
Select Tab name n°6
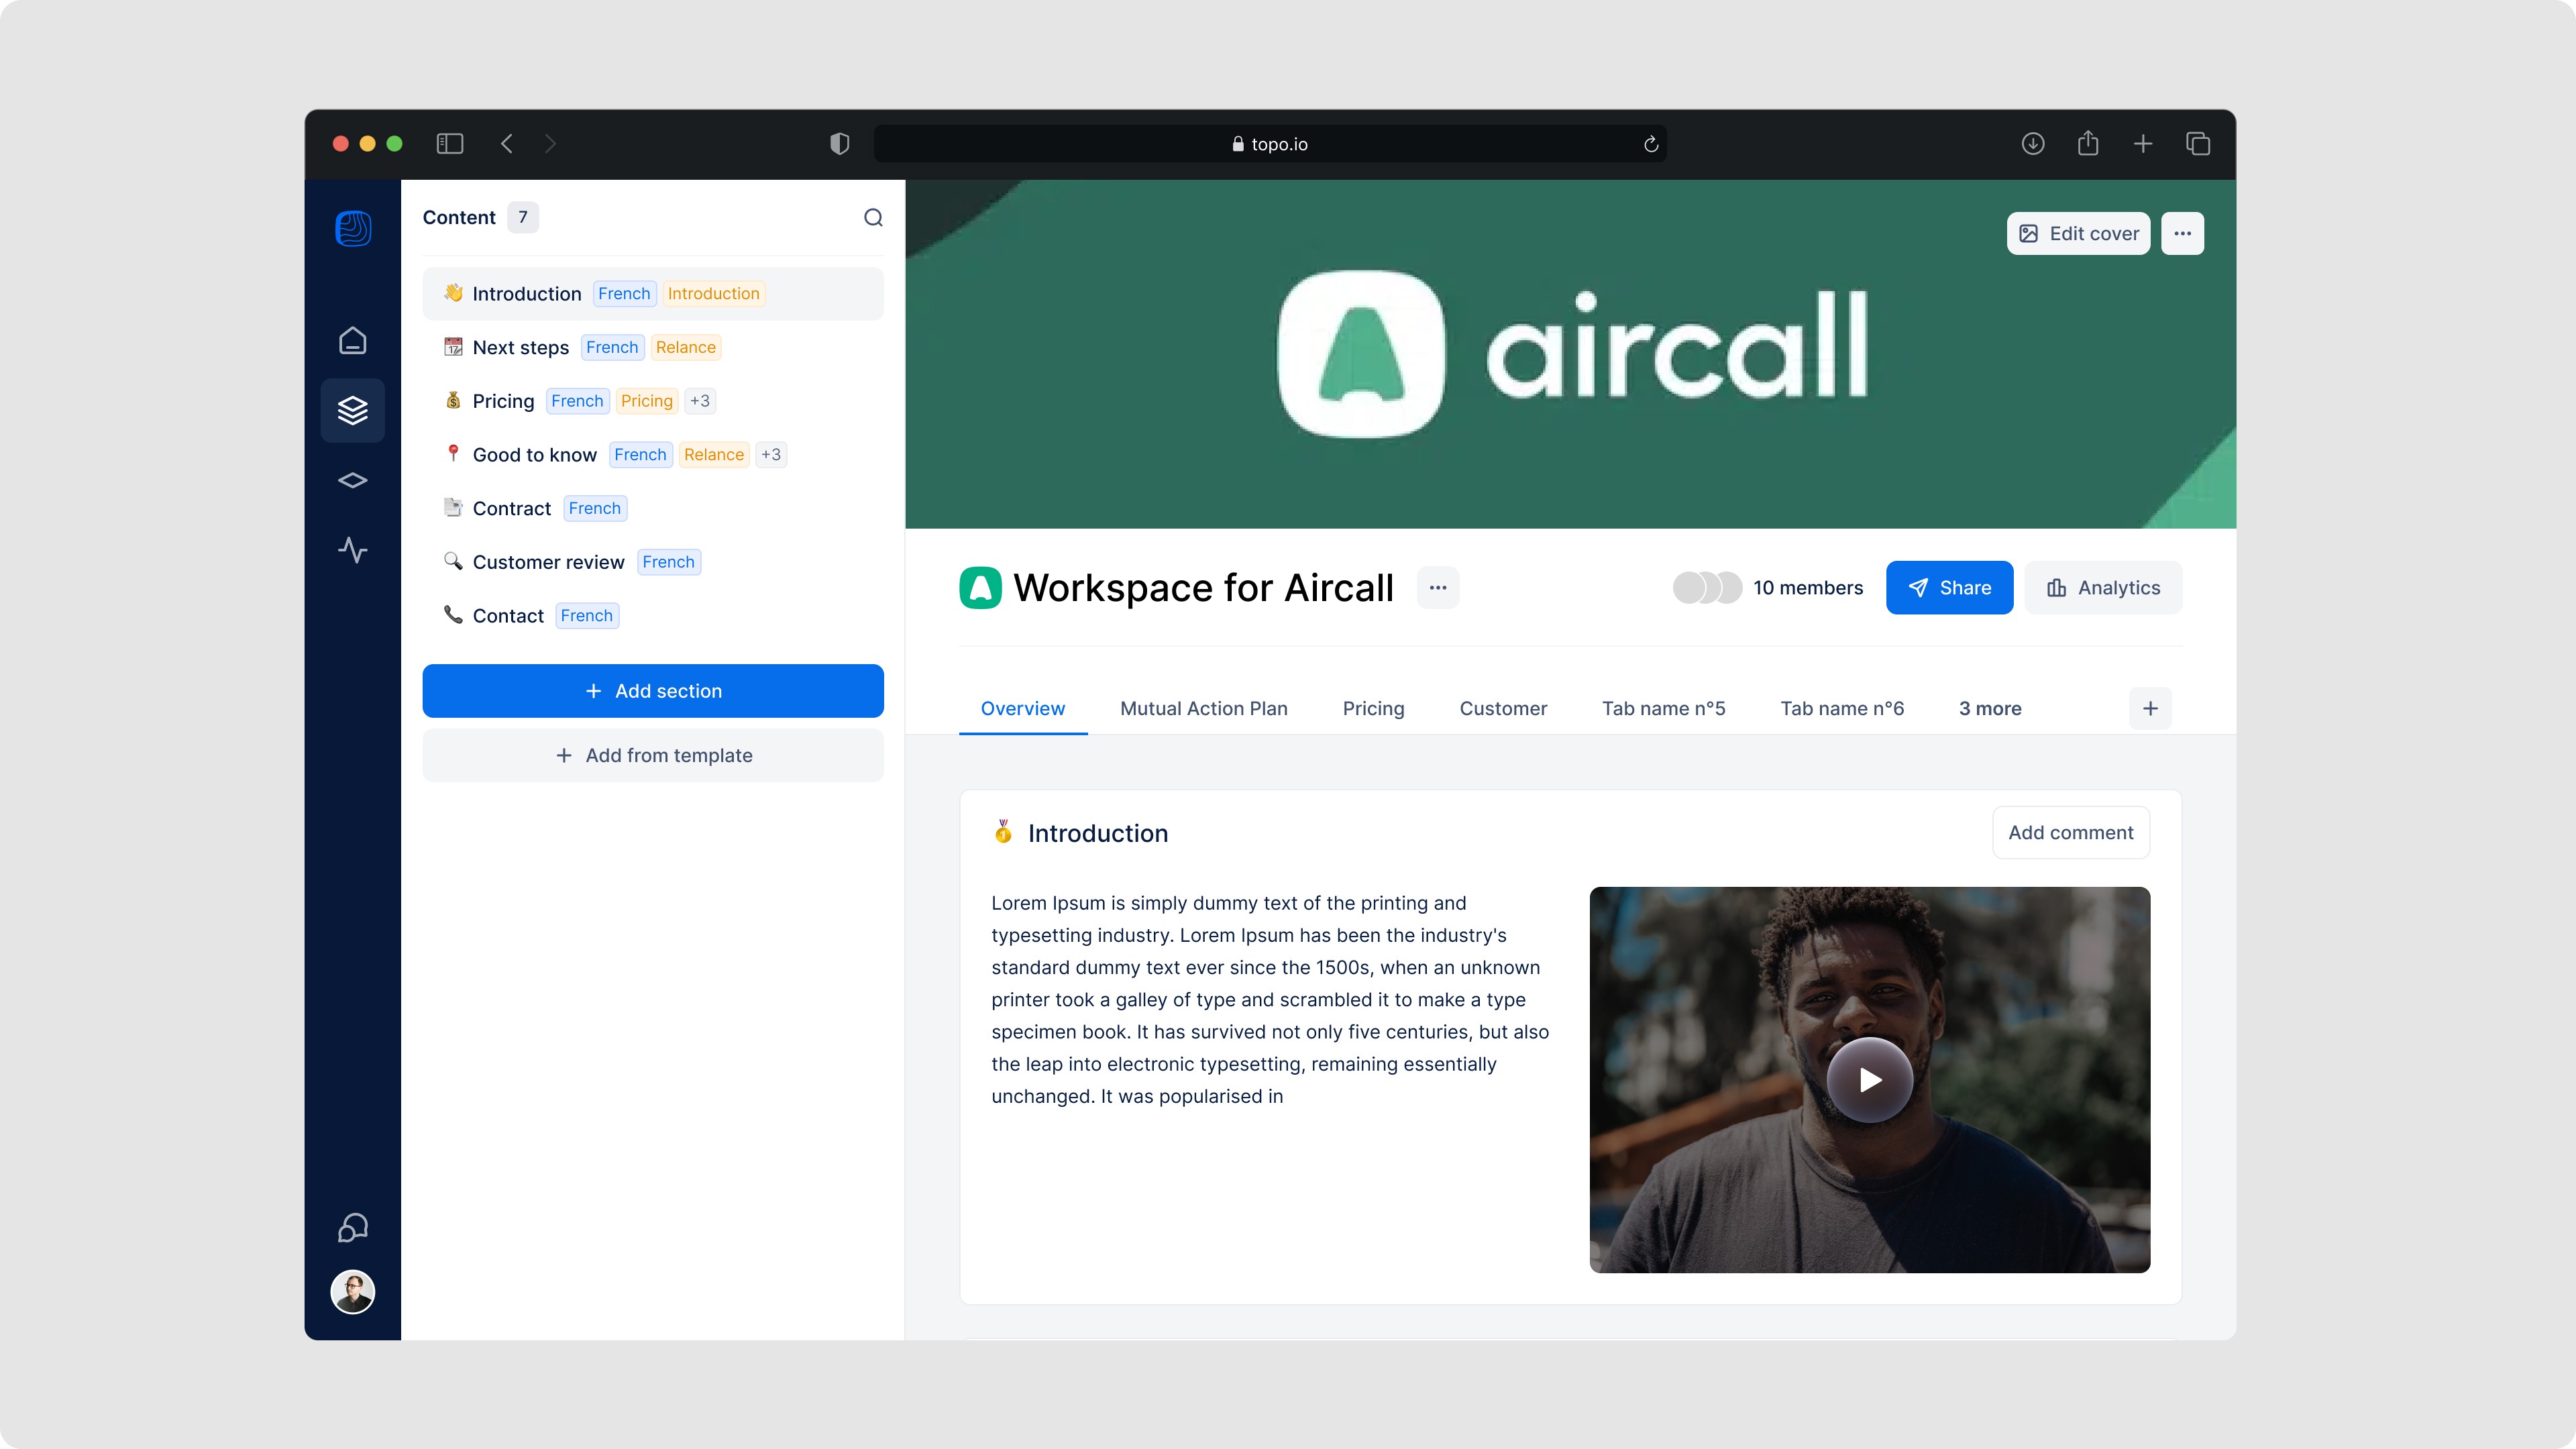click(x=1842, y=708)
